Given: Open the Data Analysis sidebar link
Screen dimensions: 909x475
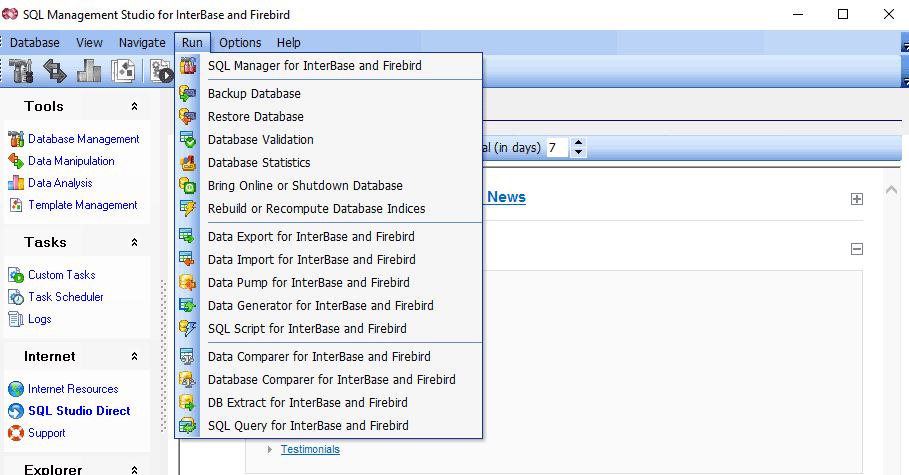Looking at the screenshot, I should click(60, 183).
